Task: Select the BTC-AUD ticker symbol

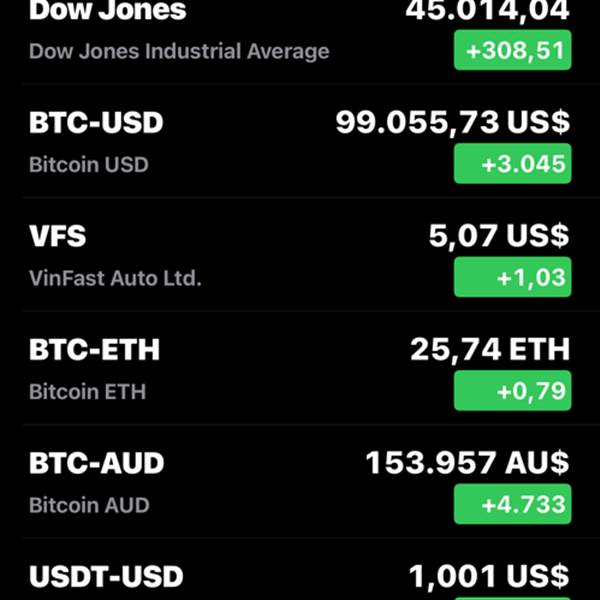Action: click(96, 463)
